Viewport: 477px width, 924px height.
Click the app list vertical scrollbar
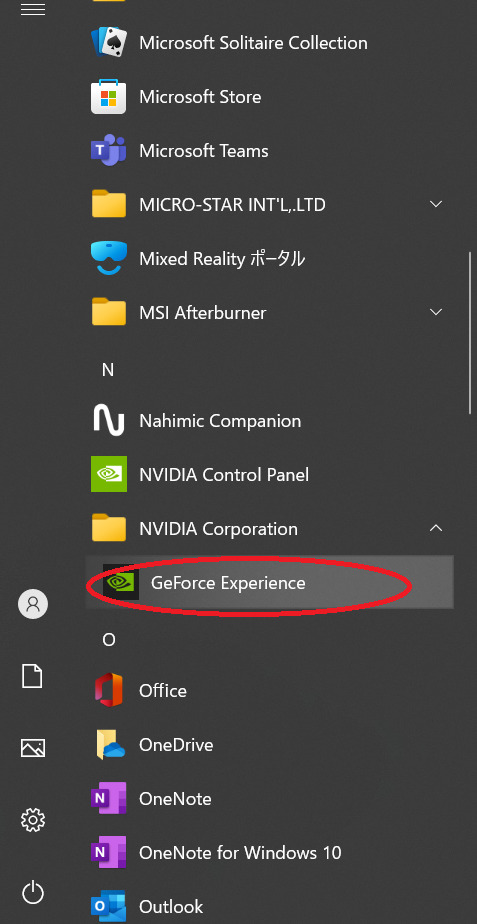470,333
